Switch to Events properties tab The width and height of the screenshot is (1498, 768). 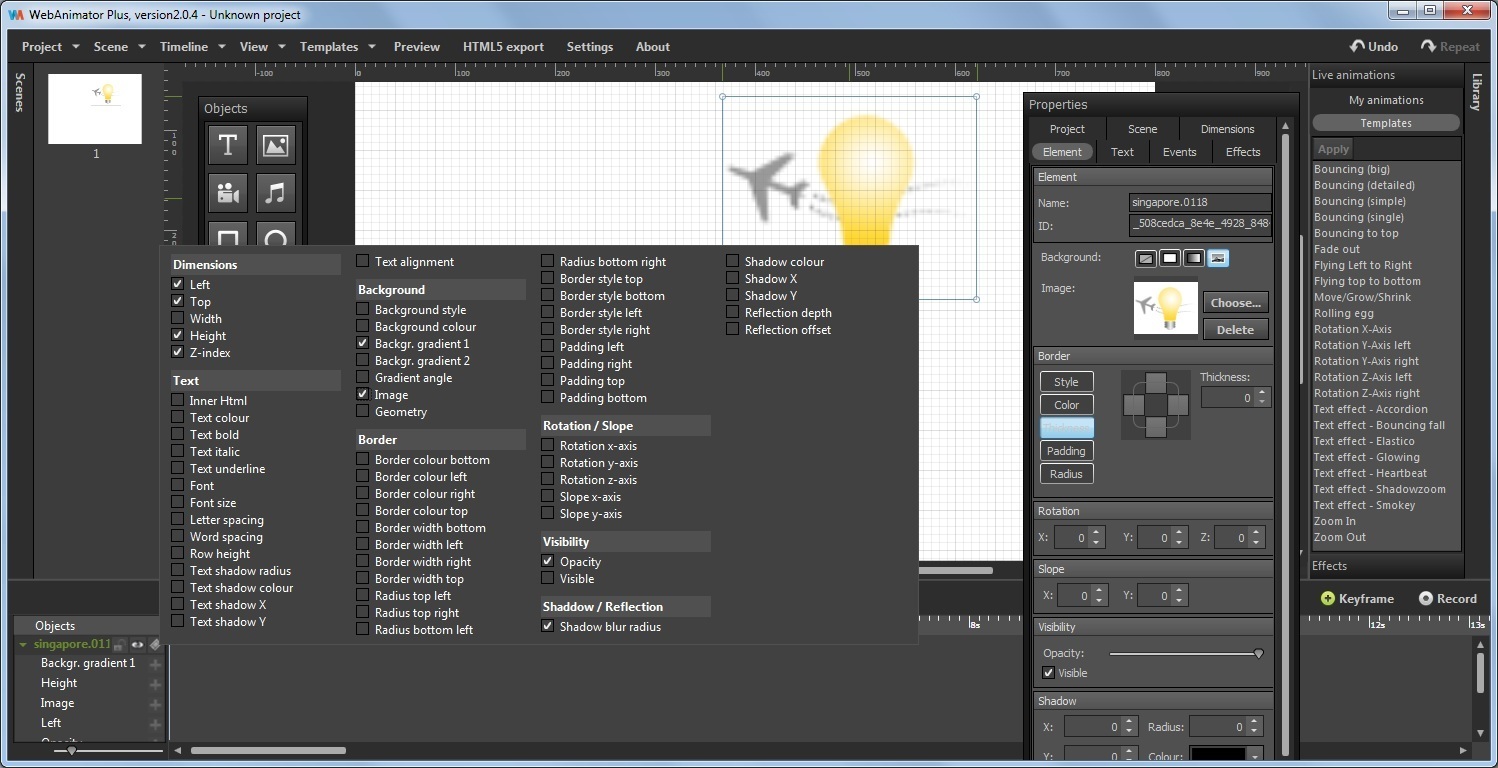coord(1179,152)
